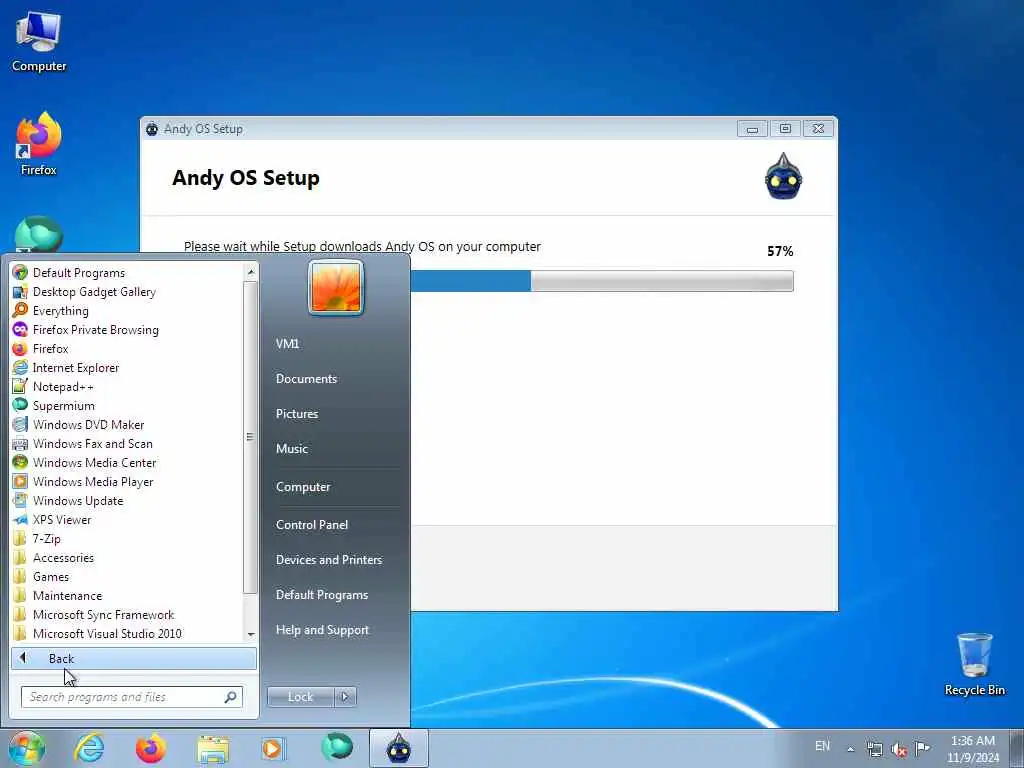Click the Andy OS Setup title bar icon

pyautogui.click(x=152, y=129)
